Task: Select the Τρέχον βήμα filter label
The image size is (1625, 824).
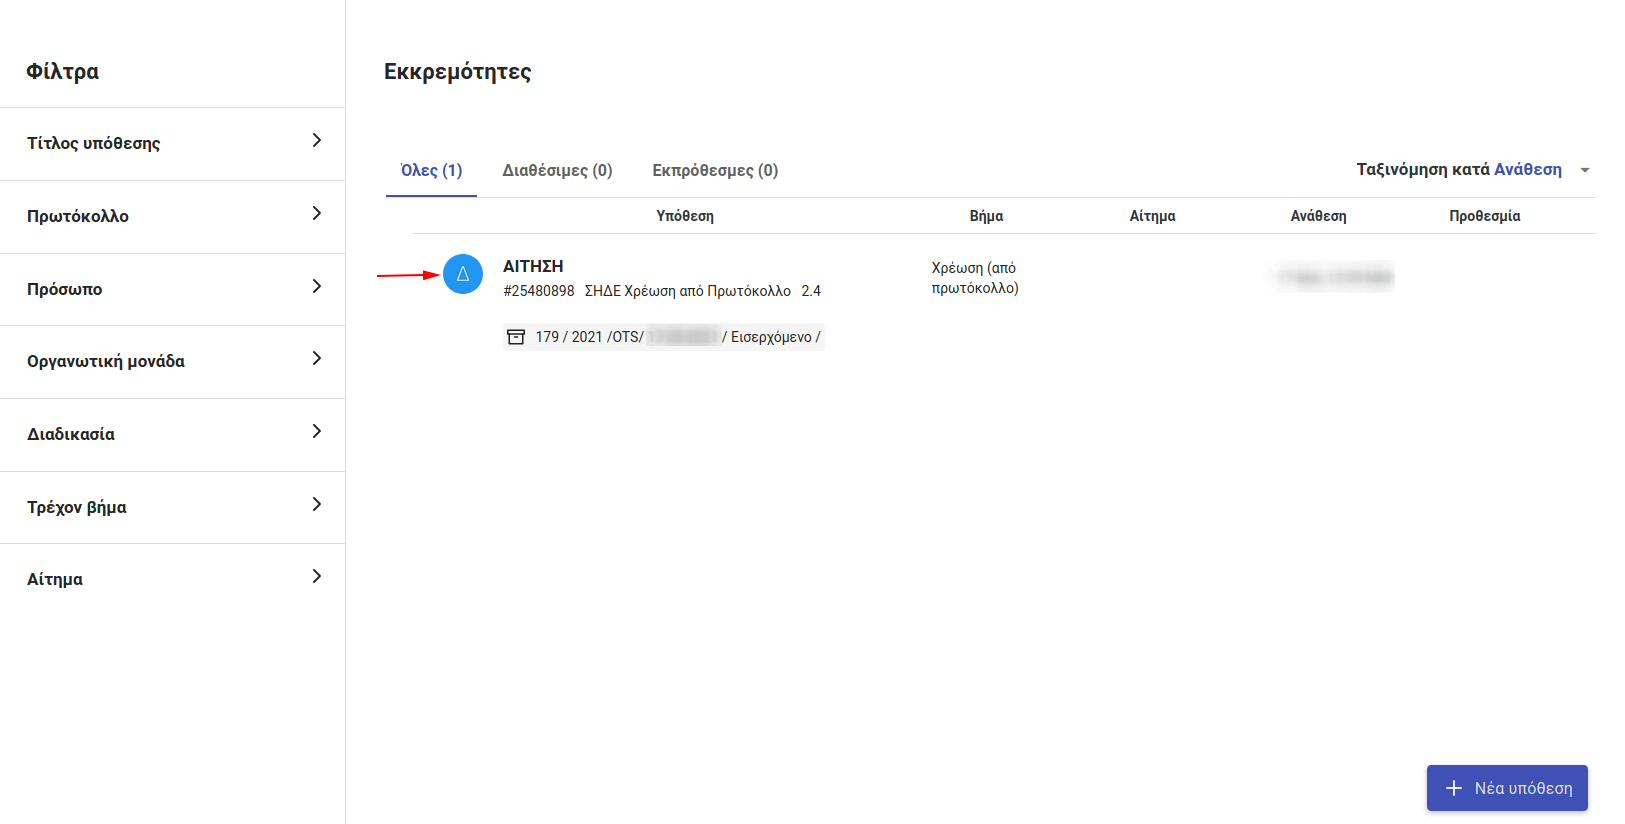Action: [x=77, y=507]
